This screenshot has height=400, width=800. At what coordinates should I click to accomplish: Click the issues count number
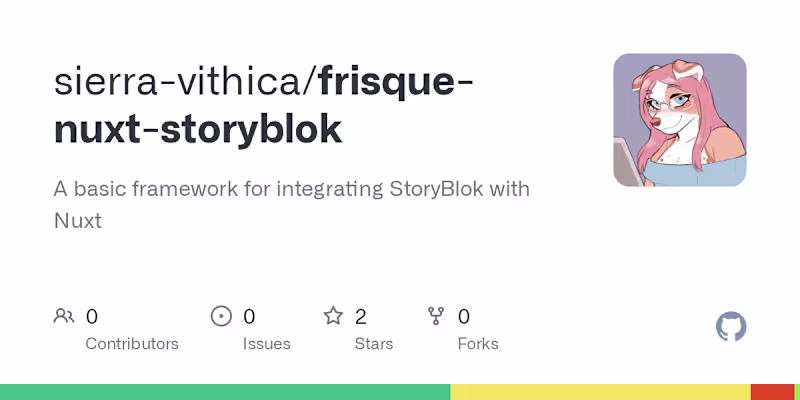(249, 317)
